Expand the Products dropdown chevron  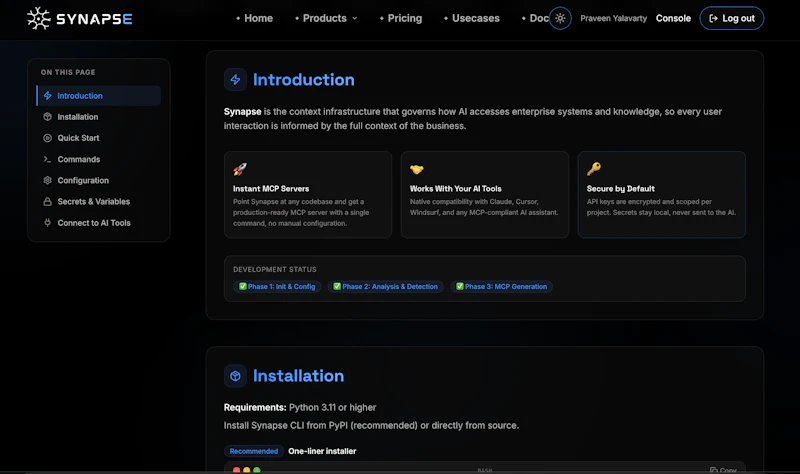355,18
